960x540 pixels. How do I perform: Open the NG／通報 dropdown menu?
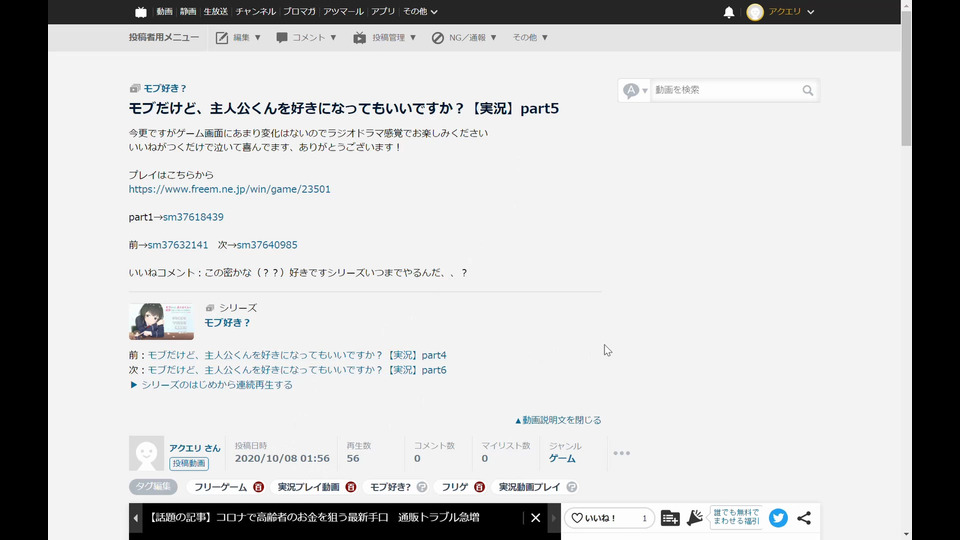(463, 37)
